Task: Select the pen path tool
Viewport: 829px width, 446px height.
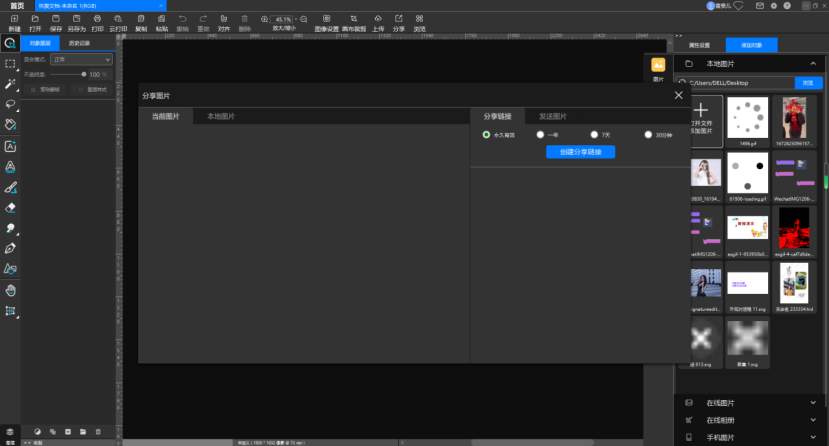Action: tap(10, 248)
